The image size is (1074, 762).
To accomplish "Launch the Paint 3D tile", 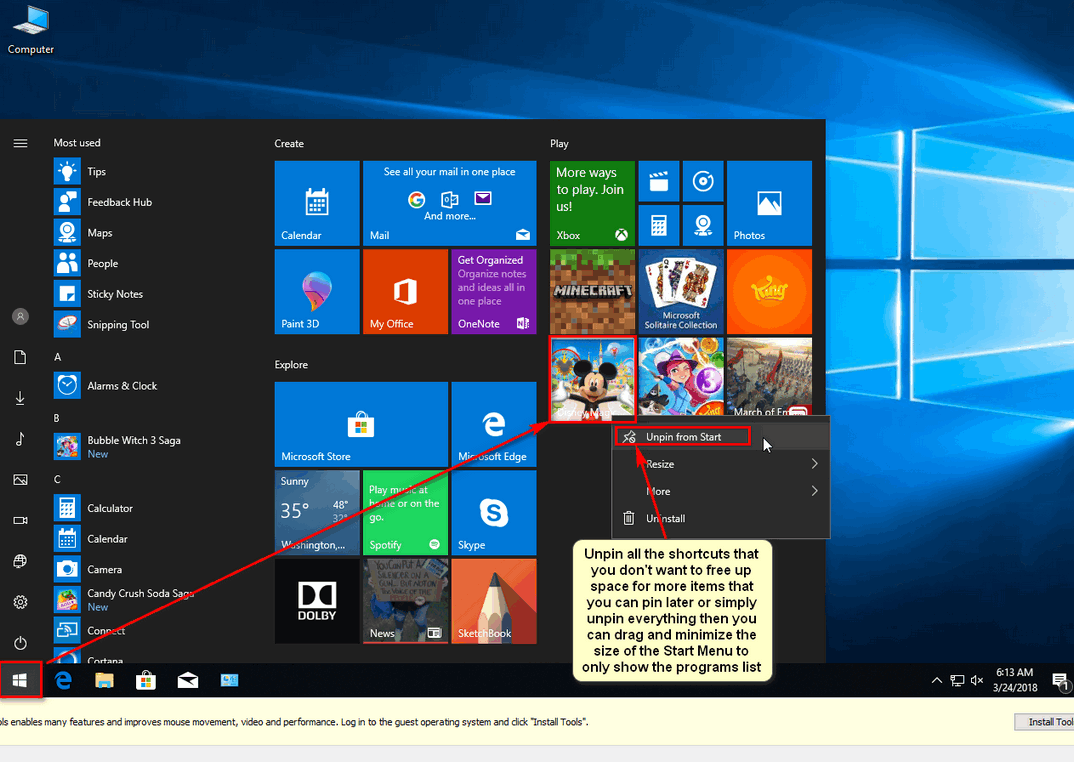I will click(x=317, y=292).
